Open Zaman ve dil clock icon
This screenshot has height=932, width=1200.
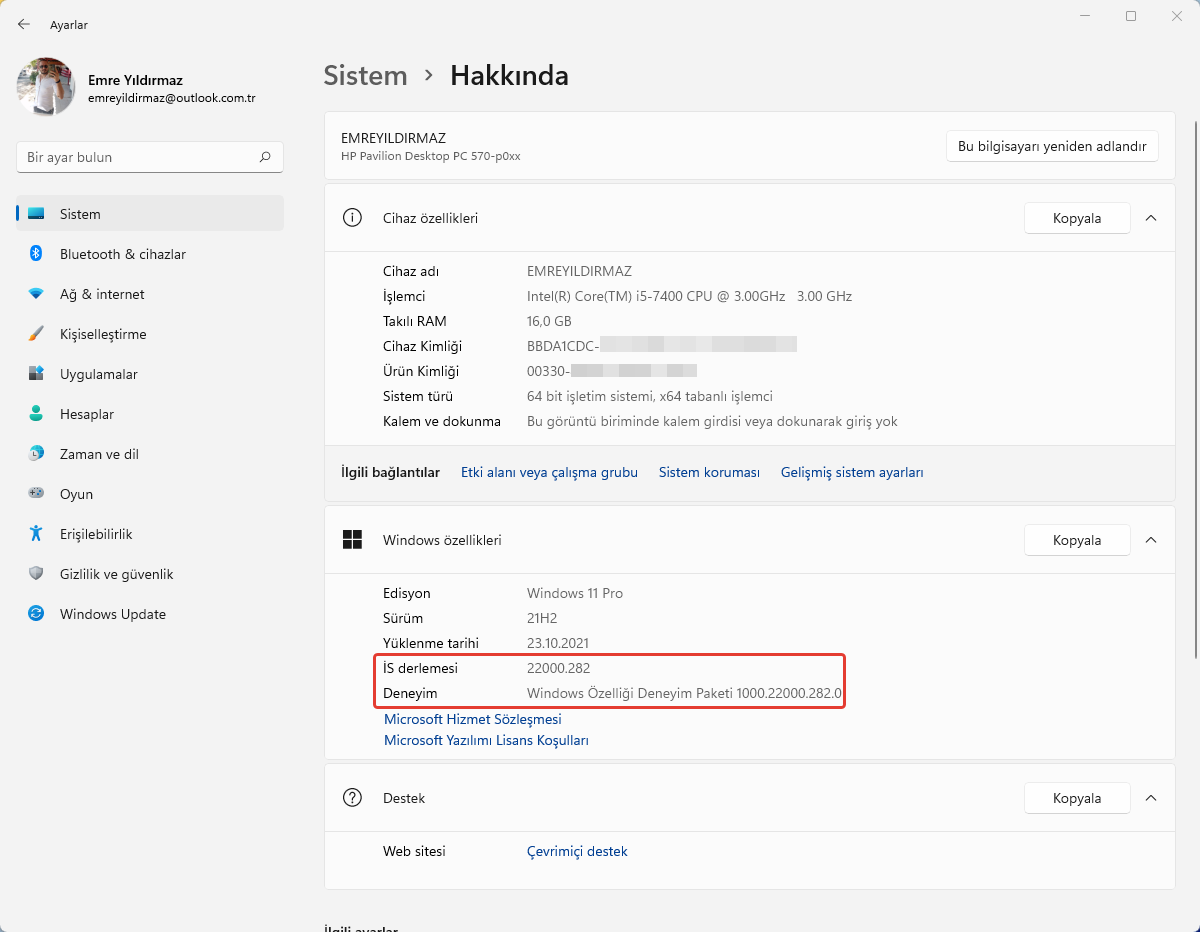tap(36, 454)
